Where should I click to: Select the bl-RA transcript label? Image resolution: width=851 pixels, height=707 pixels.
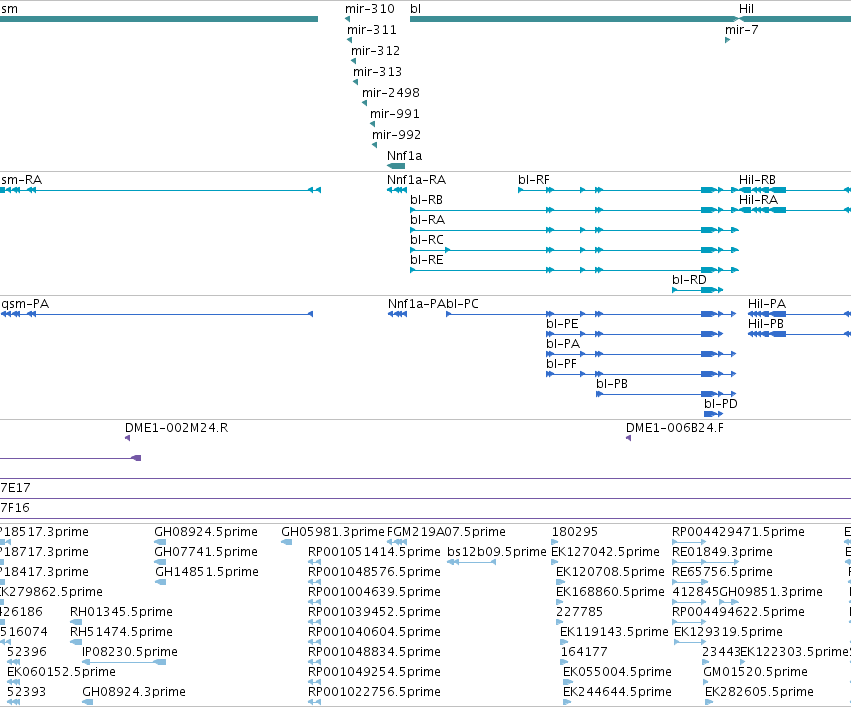(427, 220)
